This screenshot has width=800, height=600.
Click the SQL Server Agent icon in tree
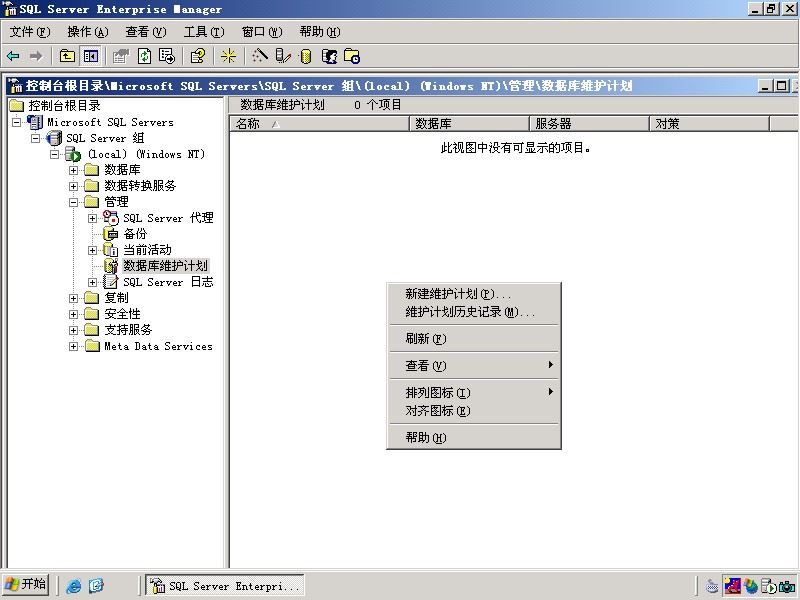[x=111, y=217]
